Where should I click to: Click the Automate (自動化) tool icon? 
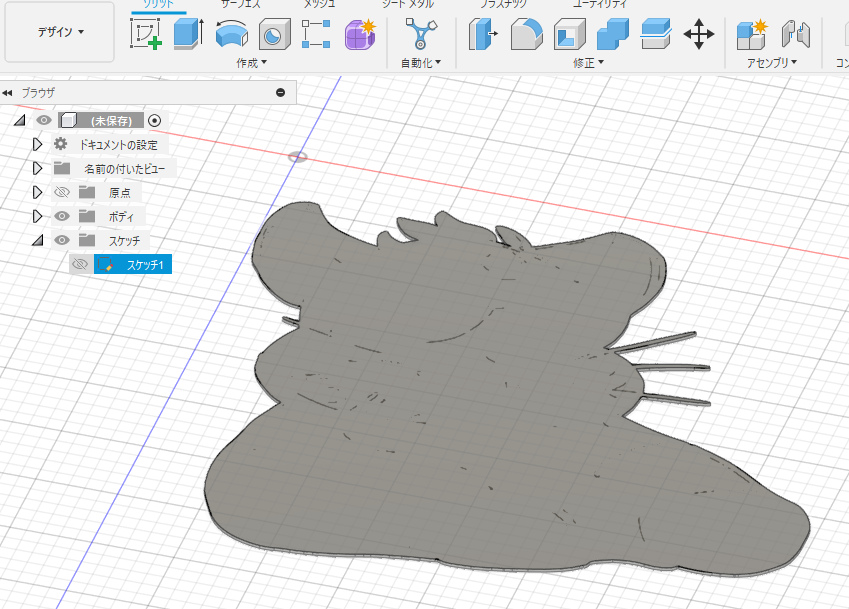[421, 34]
